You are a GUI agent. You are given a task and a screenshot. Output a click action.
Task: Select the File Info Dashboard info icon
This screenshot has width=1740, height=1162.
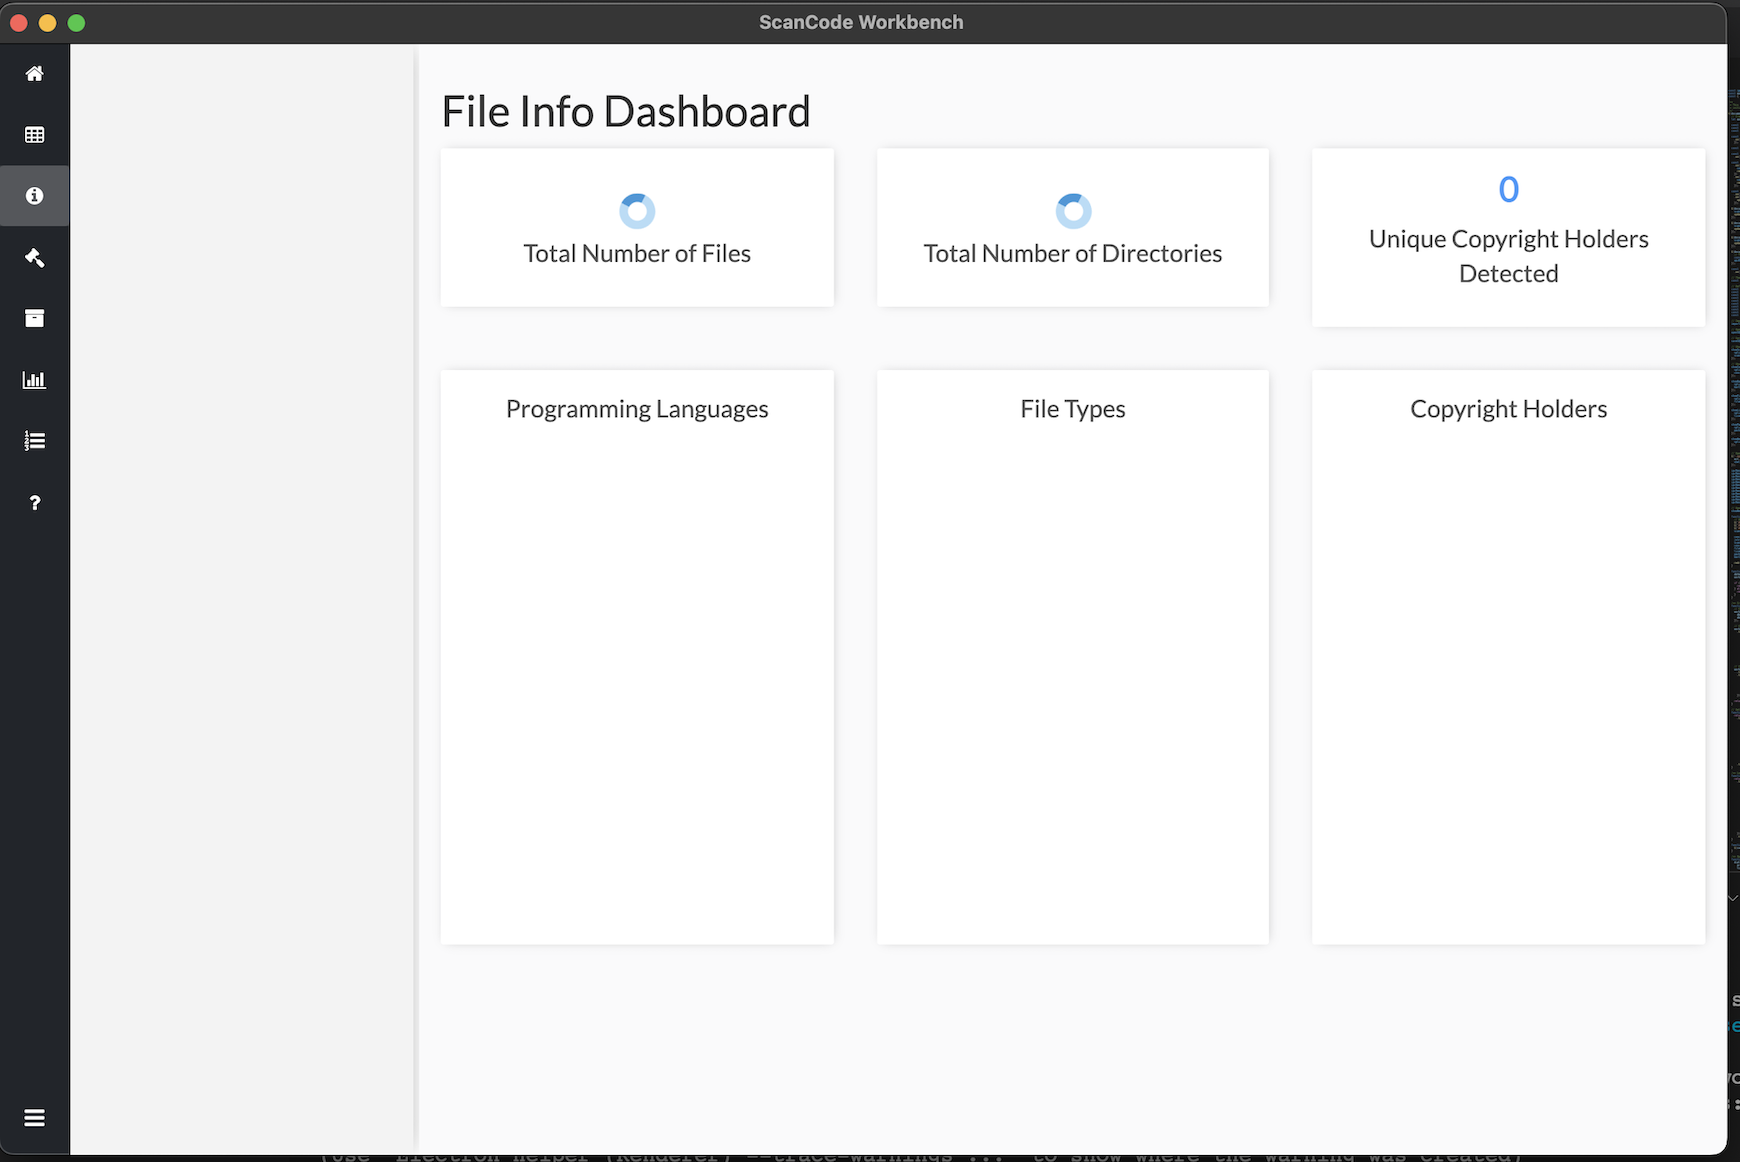point(34,196)
